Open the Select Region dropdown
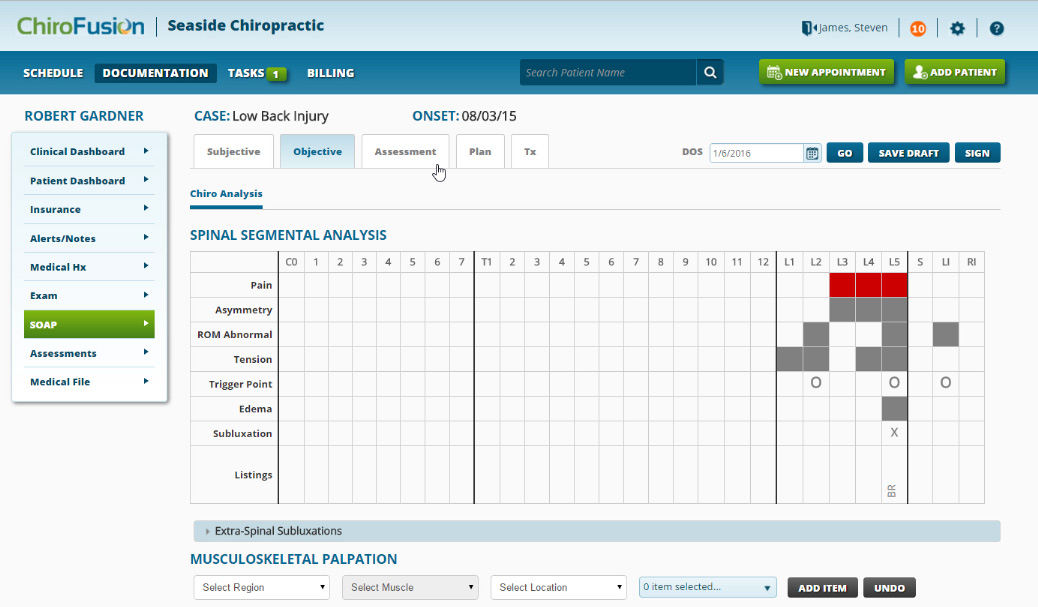1038x607 pixels. [261, 587]
